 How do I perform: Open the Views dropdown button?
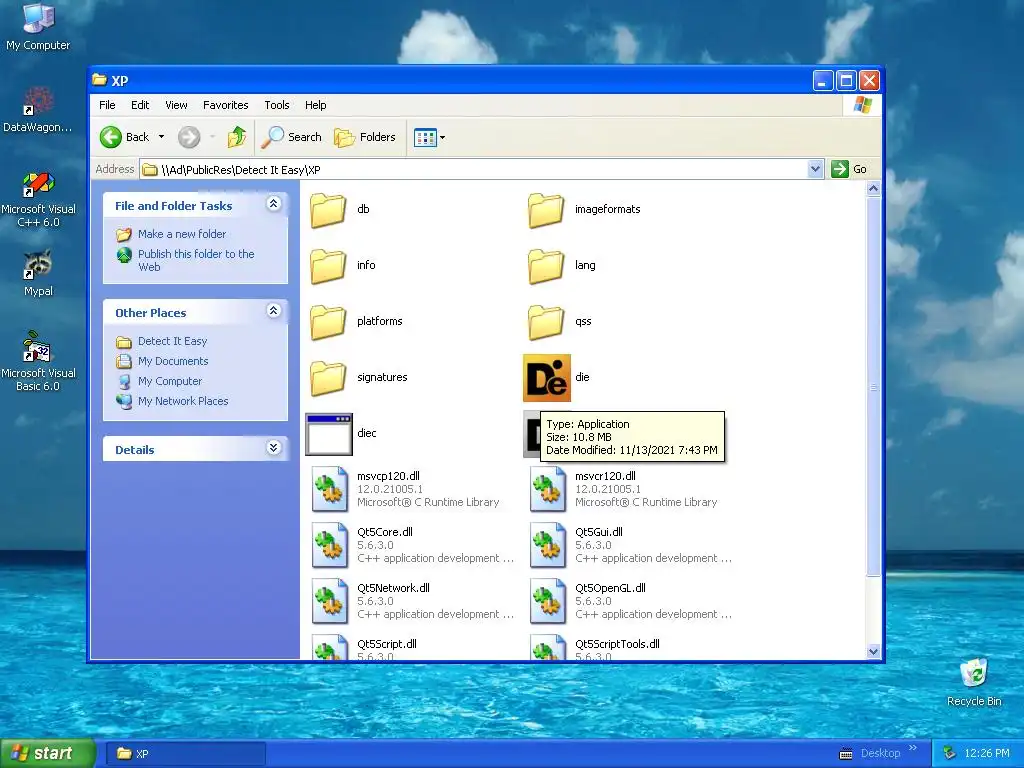pyautogui.click(x=429, y=137)
